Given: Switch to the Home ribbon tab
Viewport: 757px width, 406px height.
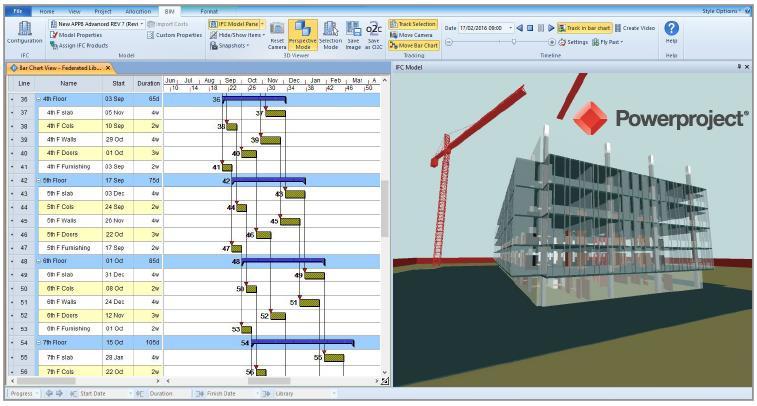Looking at the screenshot, I should click(47, 11).
